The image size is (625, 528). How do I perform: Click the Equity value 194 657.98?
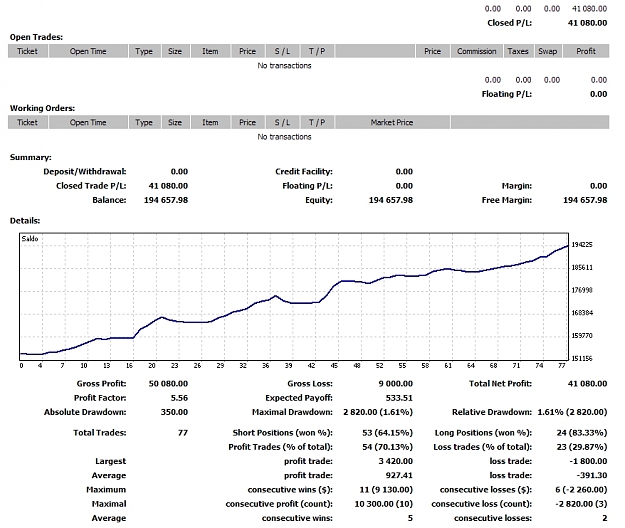pos(391,200)
